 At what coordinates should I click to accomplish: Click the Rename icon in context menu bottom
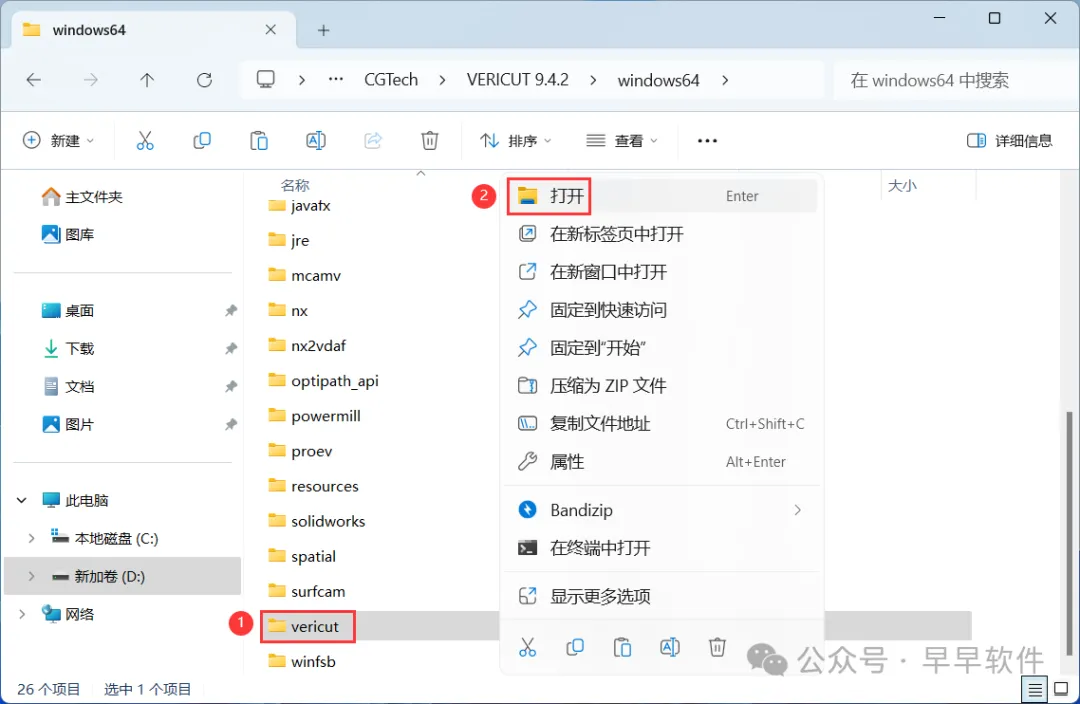tap(669, 648)
